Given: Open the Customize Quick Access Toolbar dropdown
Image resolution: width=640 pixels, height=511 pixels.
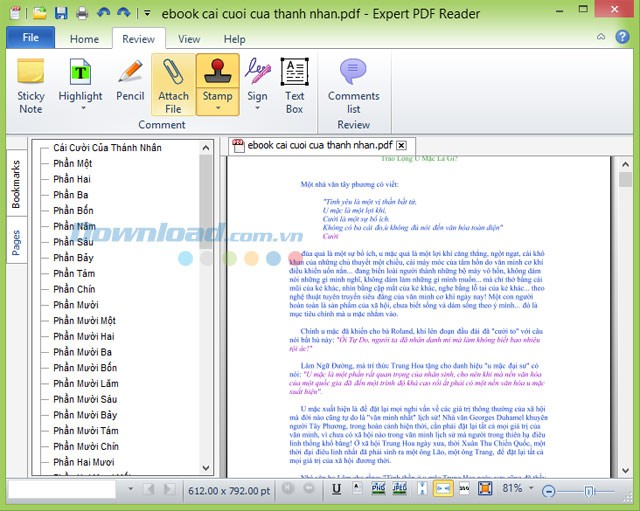Looking at the screenshot, I should [x=147, y=13].
